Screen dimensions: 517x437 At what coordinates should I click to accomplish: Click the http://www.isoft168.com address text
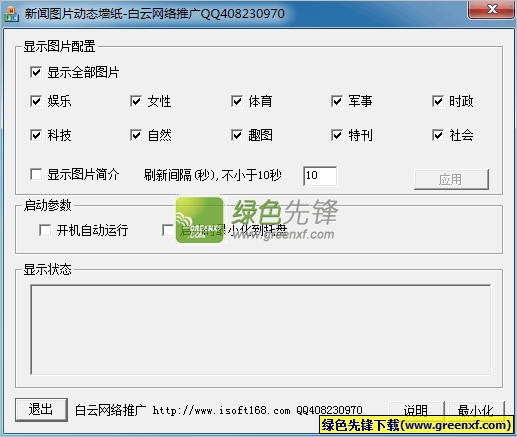(x=221, y=410)
